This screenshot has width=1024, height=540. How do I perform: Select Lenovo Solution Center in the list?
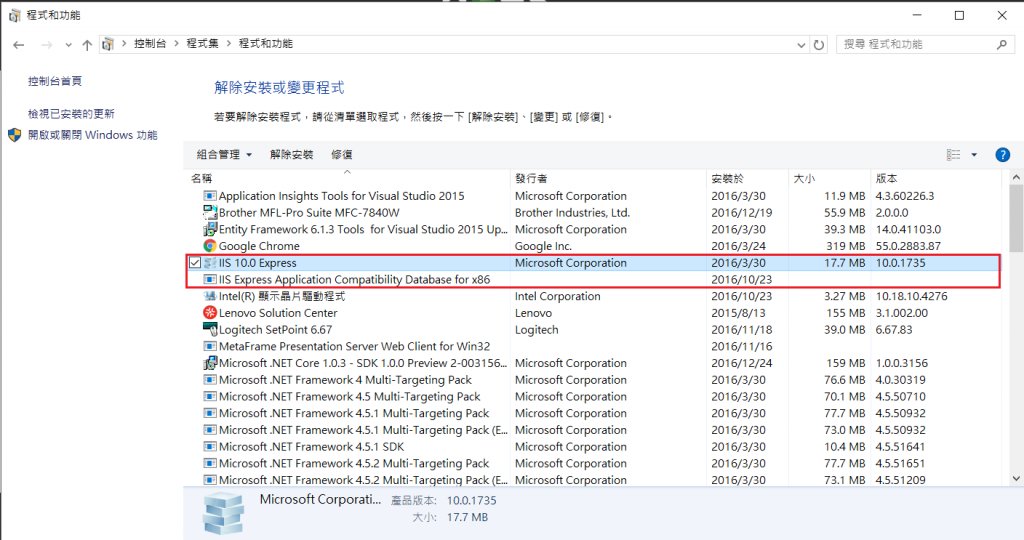pos(278,313)
